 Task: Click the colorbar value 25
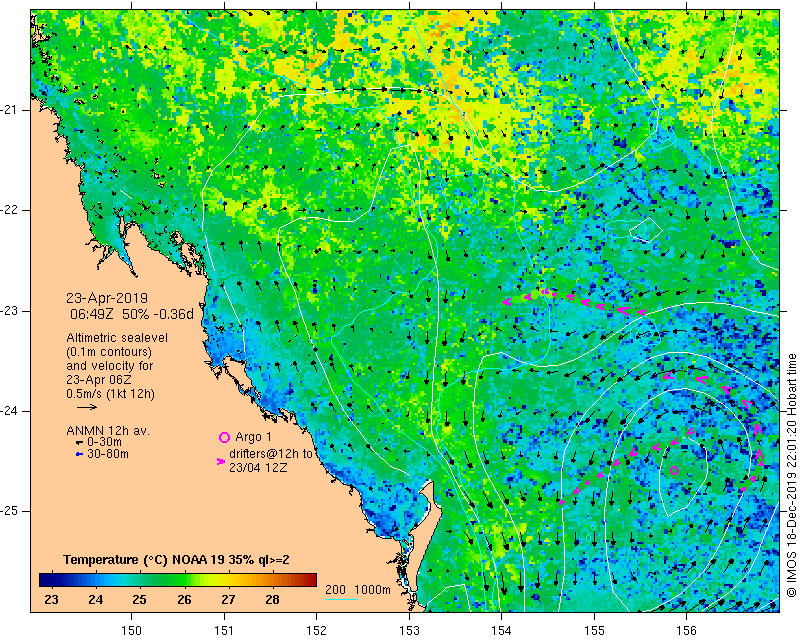[x=140, y=599]
